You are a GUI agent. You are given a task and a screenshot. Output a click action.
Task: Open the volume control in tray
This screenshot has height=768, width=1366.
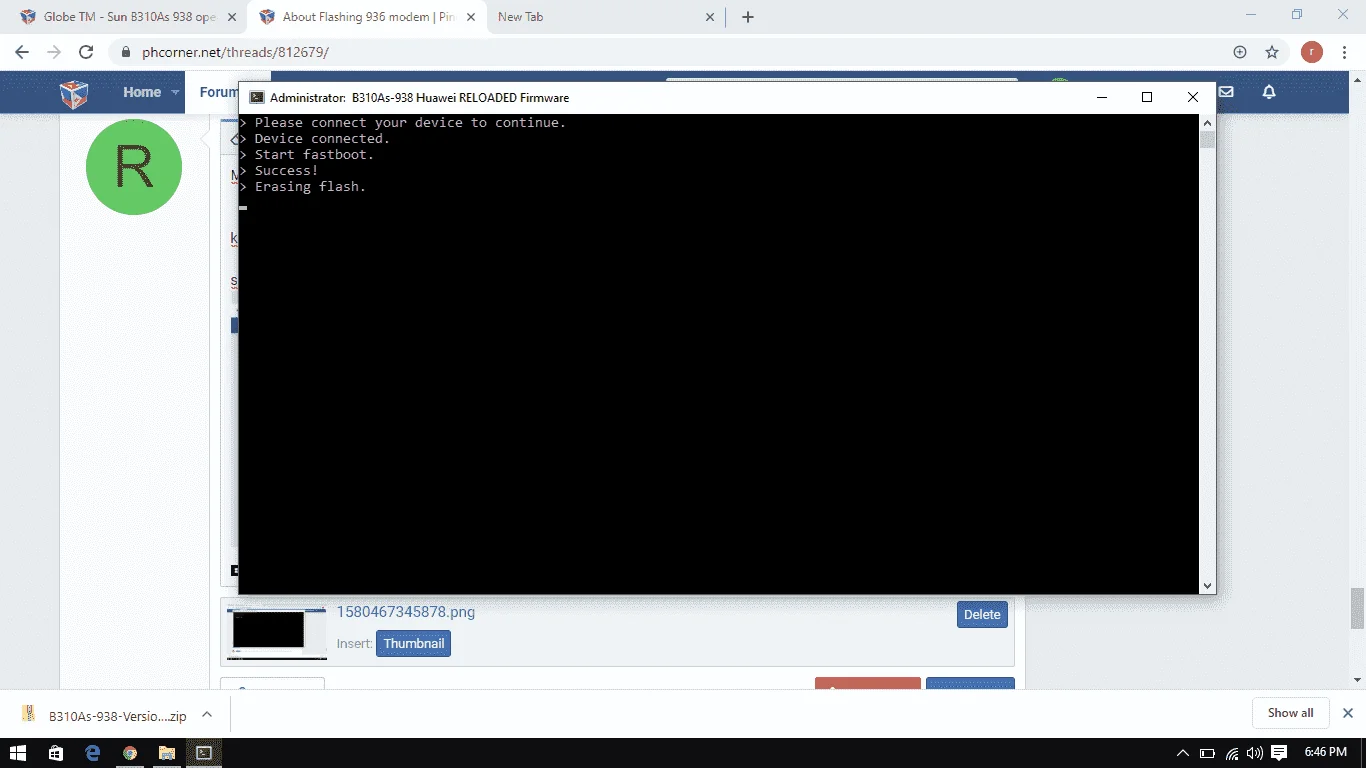[1255, 753]
